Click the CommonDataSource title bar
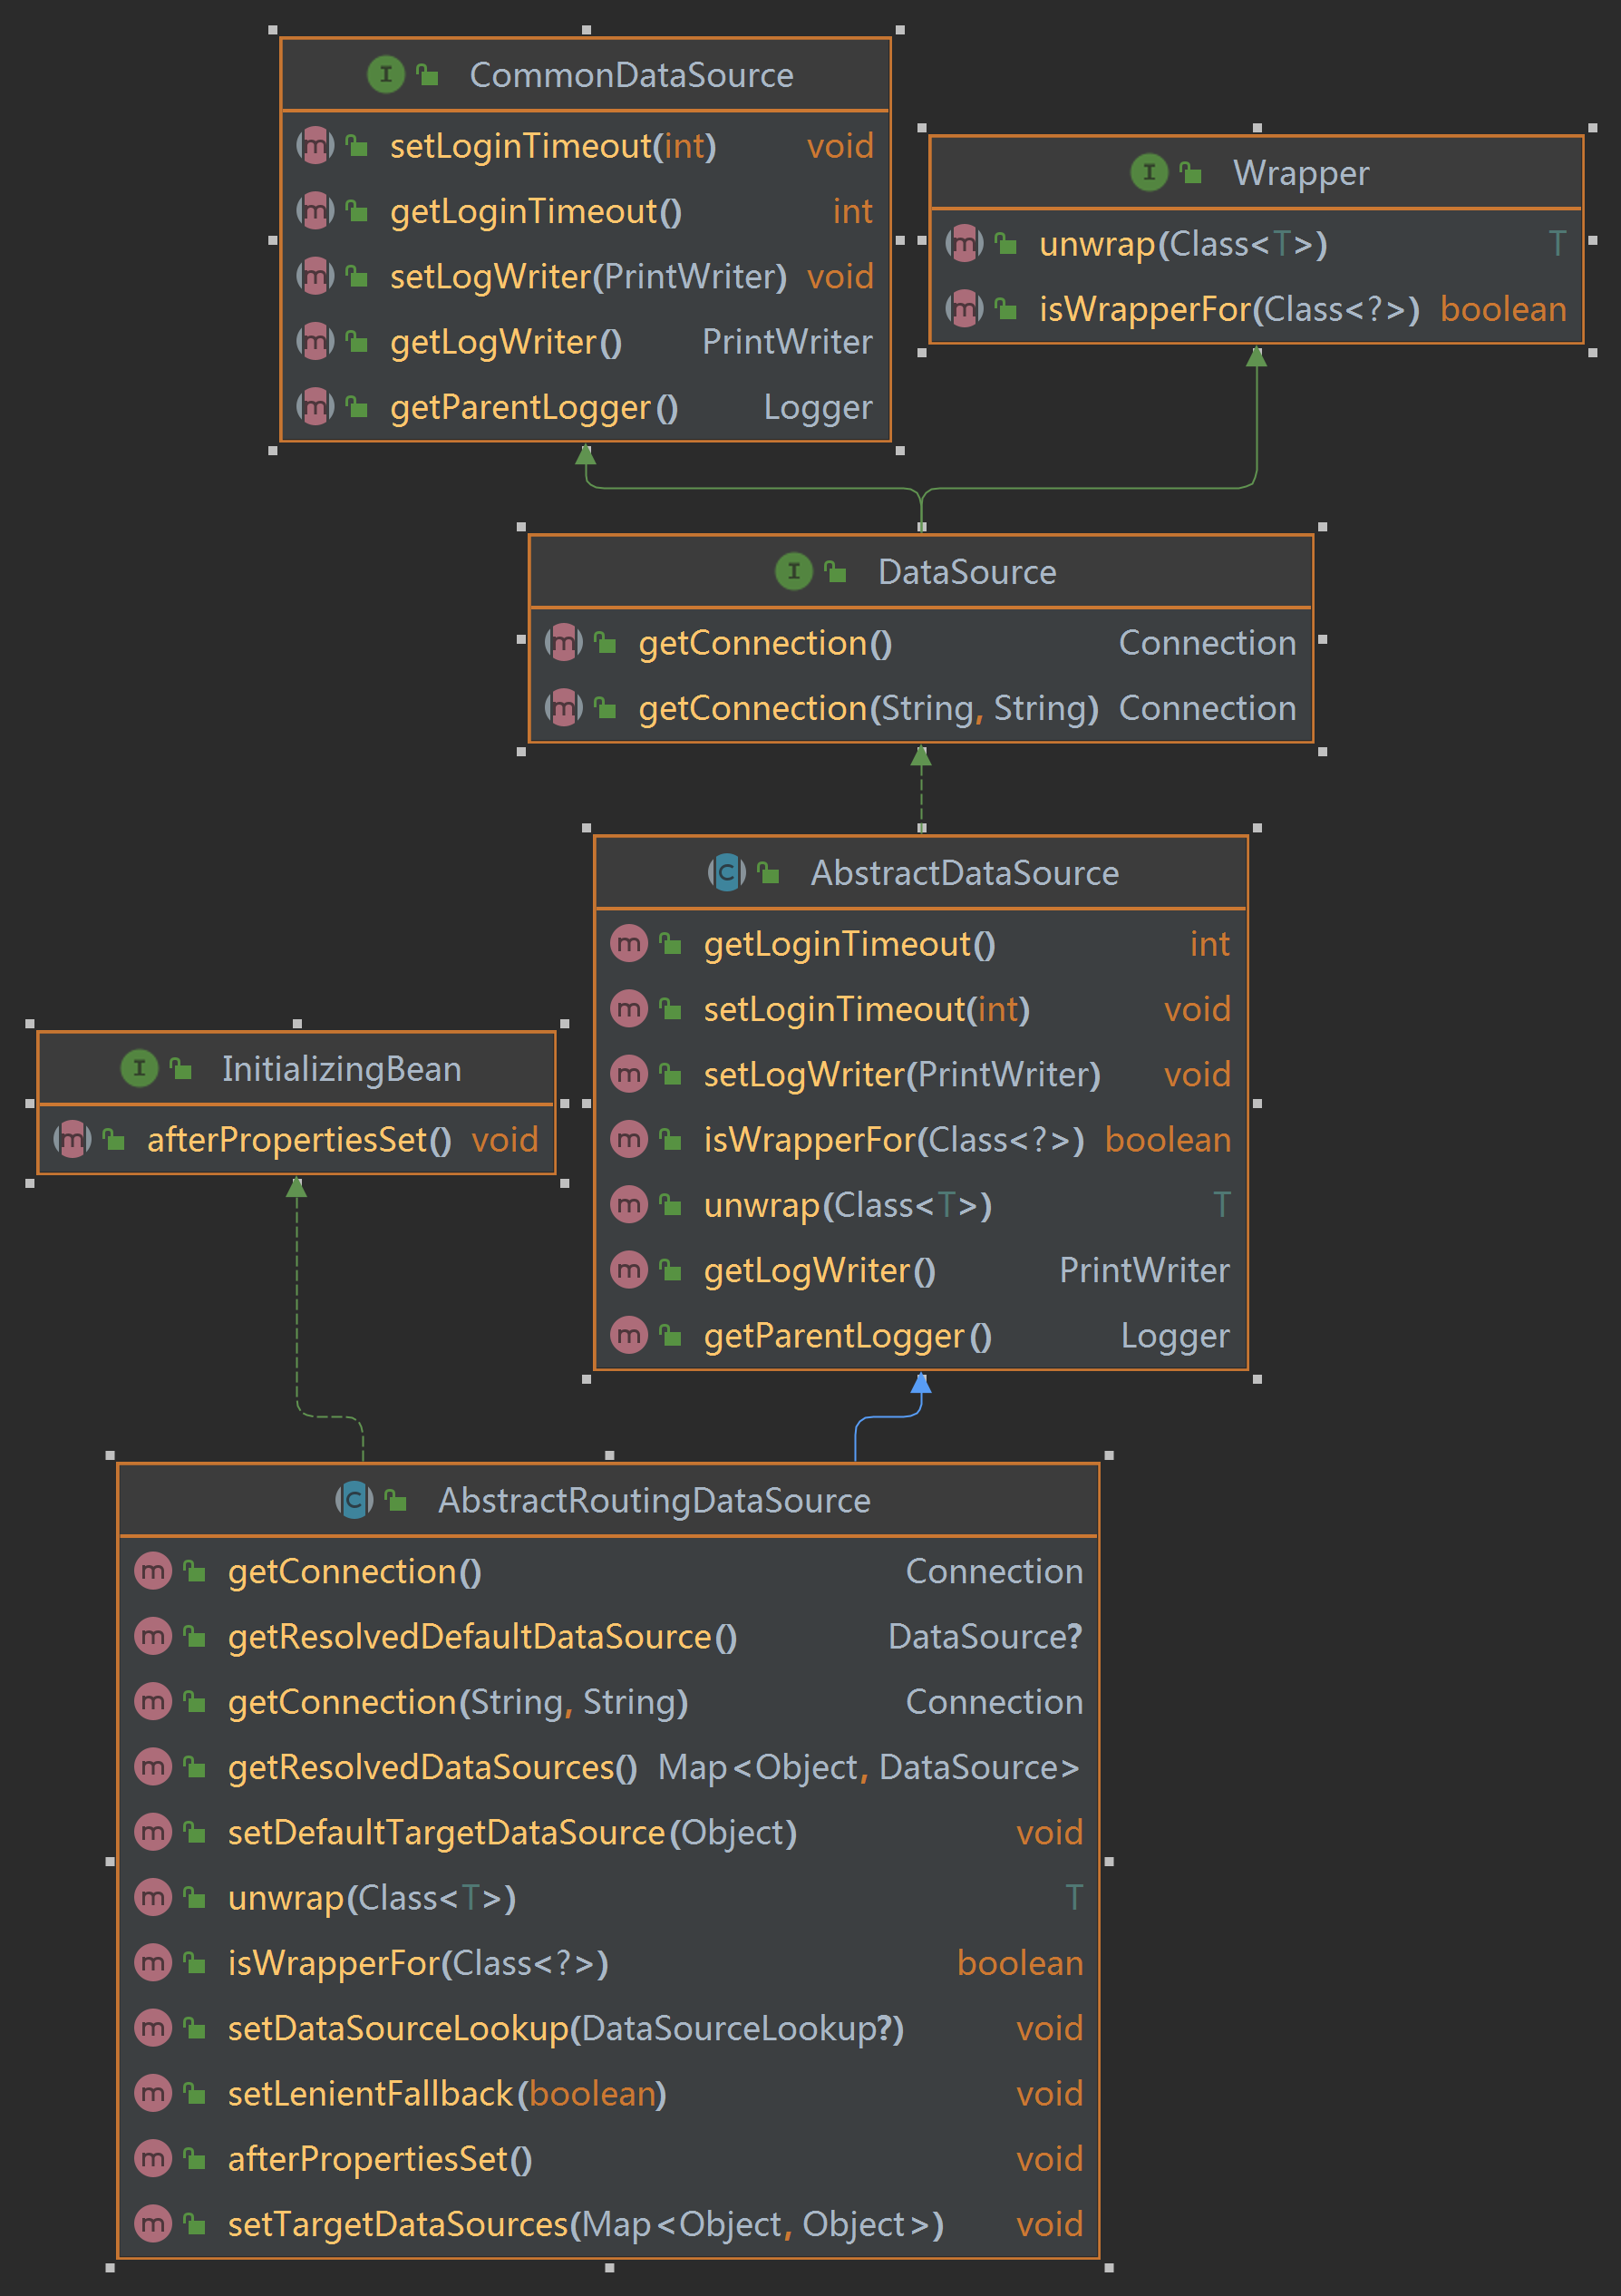The image size is (1621, 2296). click(632, 74)
